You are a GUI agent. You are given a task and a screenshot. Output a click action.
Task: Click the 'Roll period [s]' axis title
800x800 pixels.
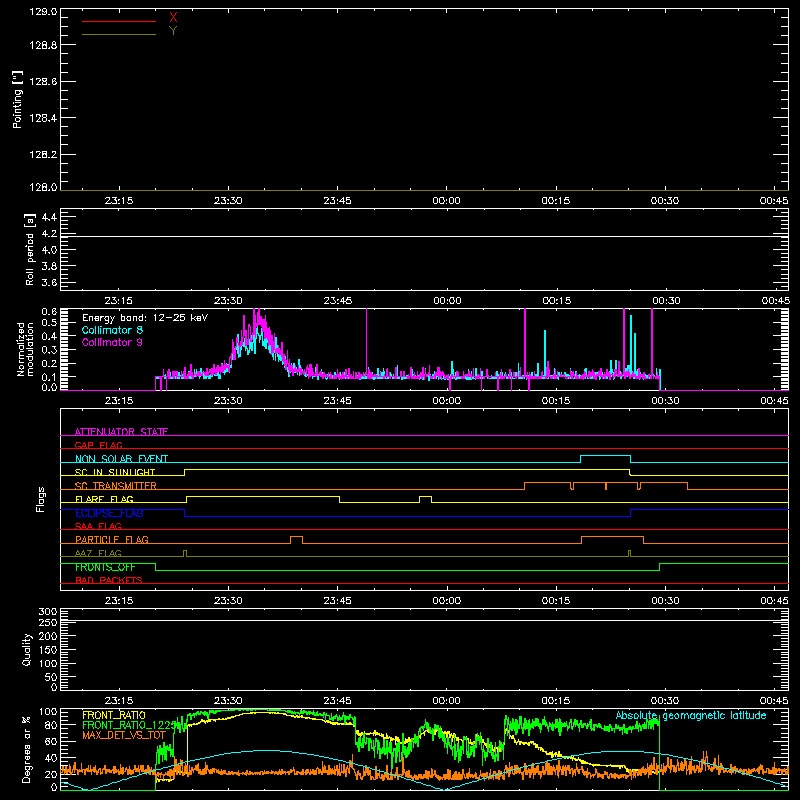30,249
